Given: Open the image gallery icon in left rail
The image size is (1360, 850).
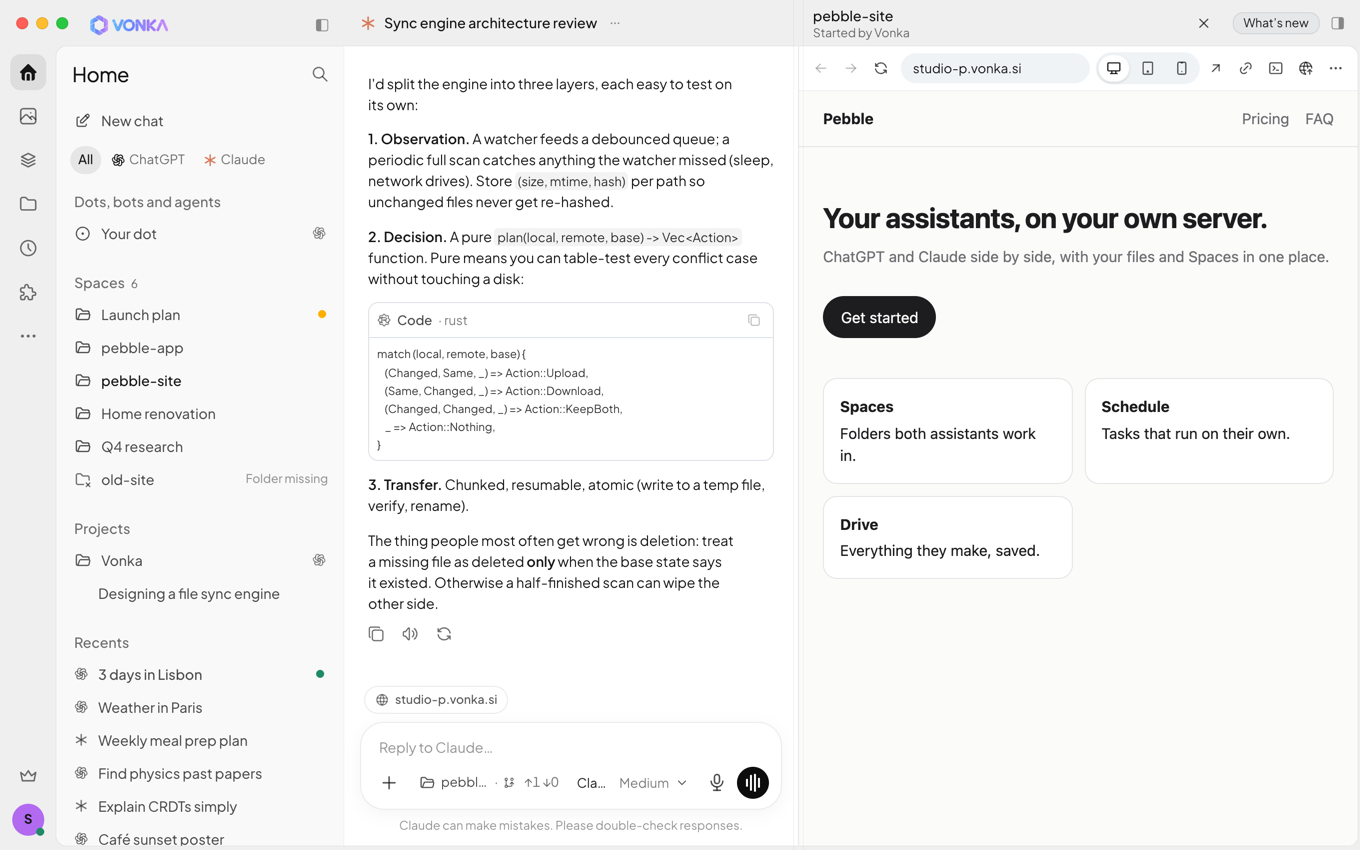Looking at the screenshot, I should (28, 116).
